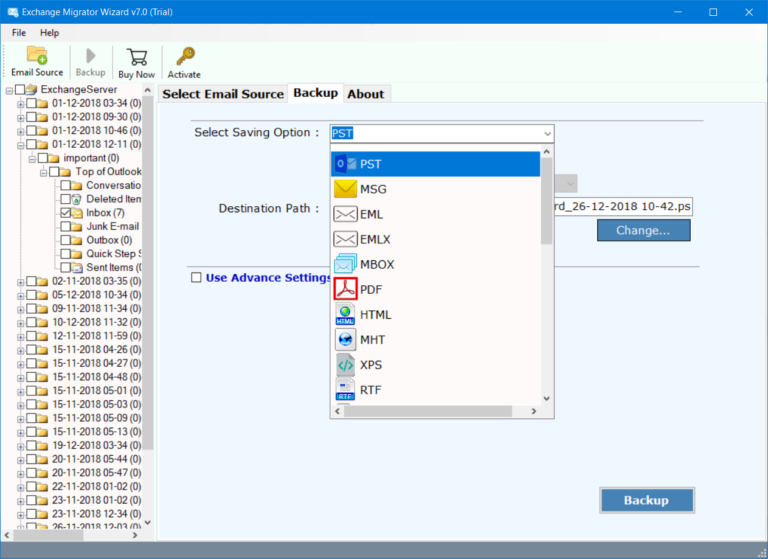This screenshot has width=768, height=559.
Task: Click the Backup toolbar play icon
Action: click(x=91, y=56)
